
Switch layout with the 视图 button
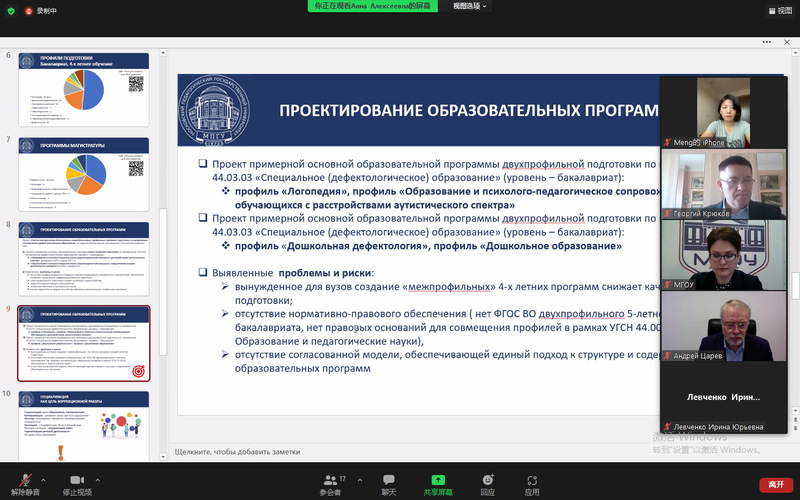[780, 11]
